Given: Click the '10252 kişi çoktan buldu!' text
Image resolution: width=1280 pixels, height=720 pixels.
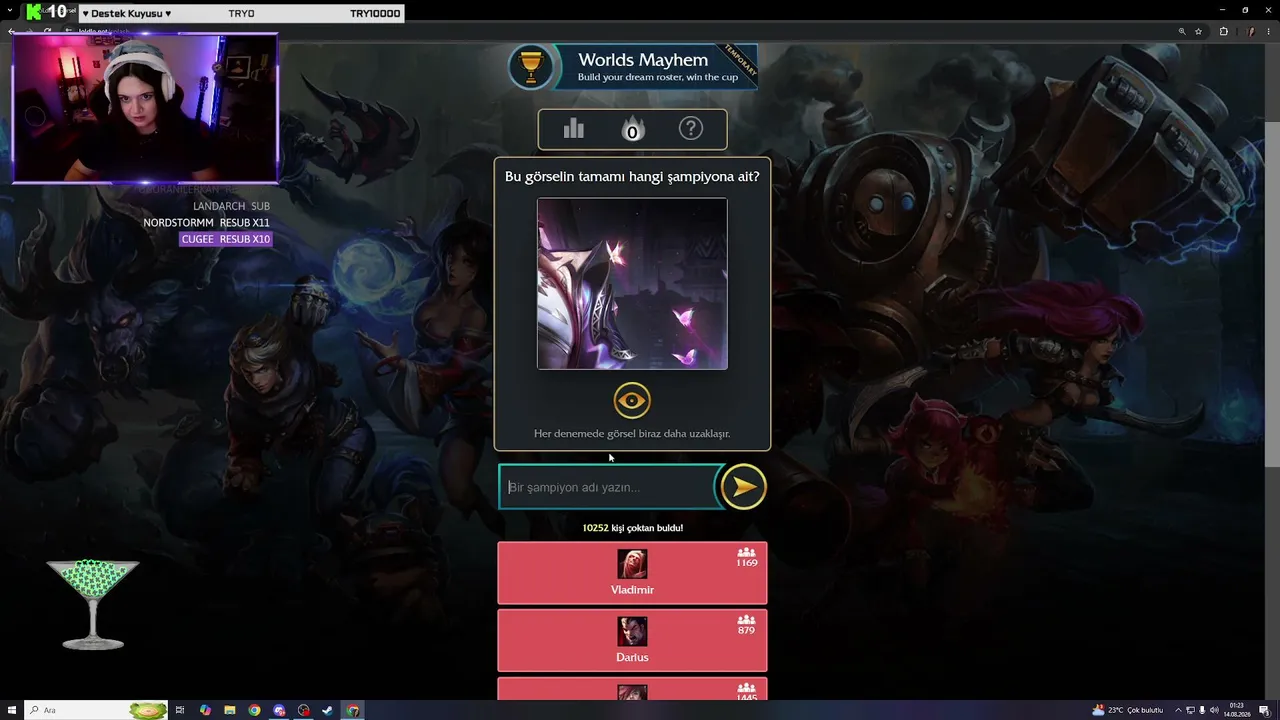Looking at the screenshot, I should pyautogui.click(x=633, y=528).
